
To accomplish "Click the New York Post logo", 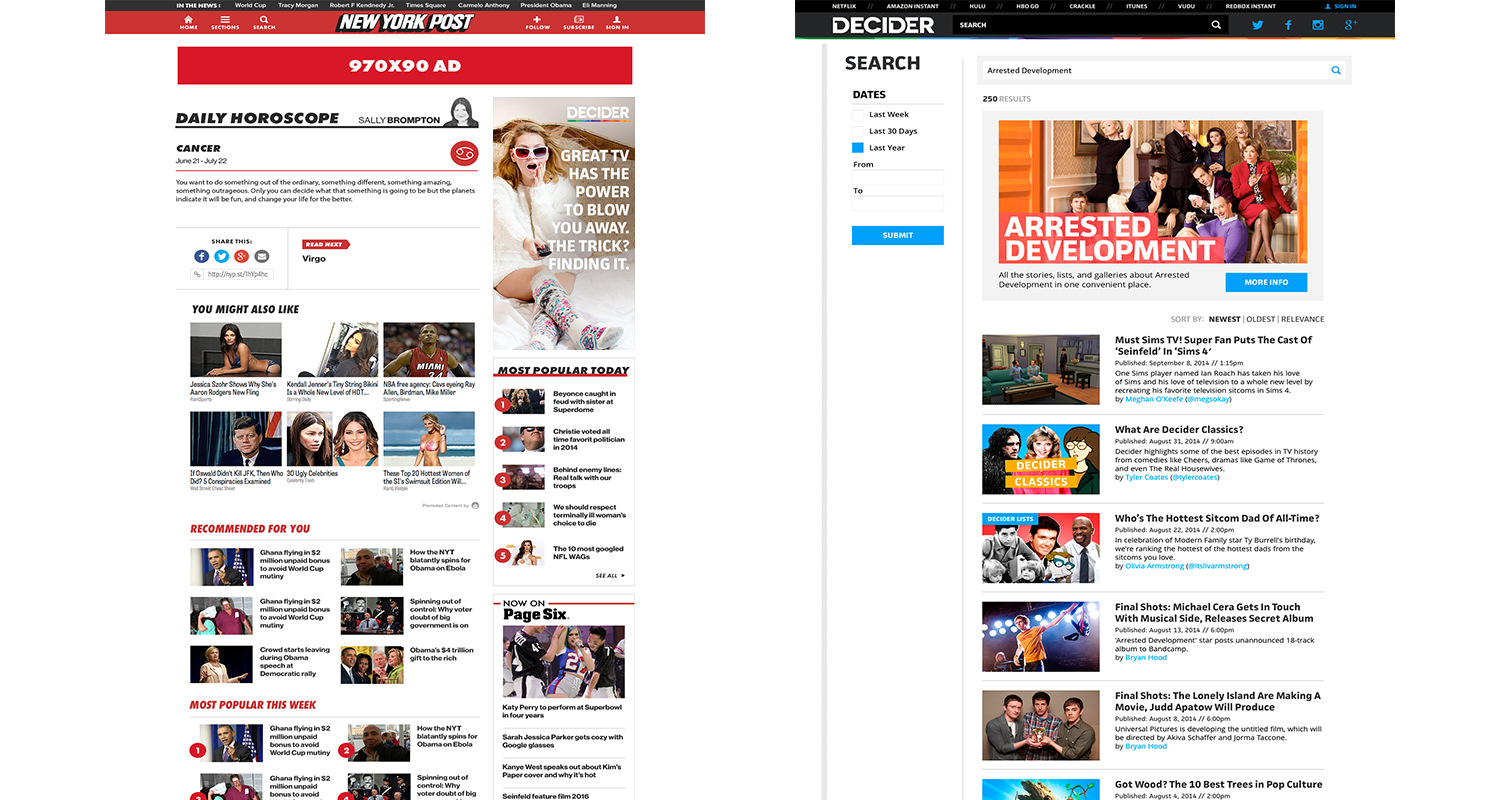I will [405, 21].
